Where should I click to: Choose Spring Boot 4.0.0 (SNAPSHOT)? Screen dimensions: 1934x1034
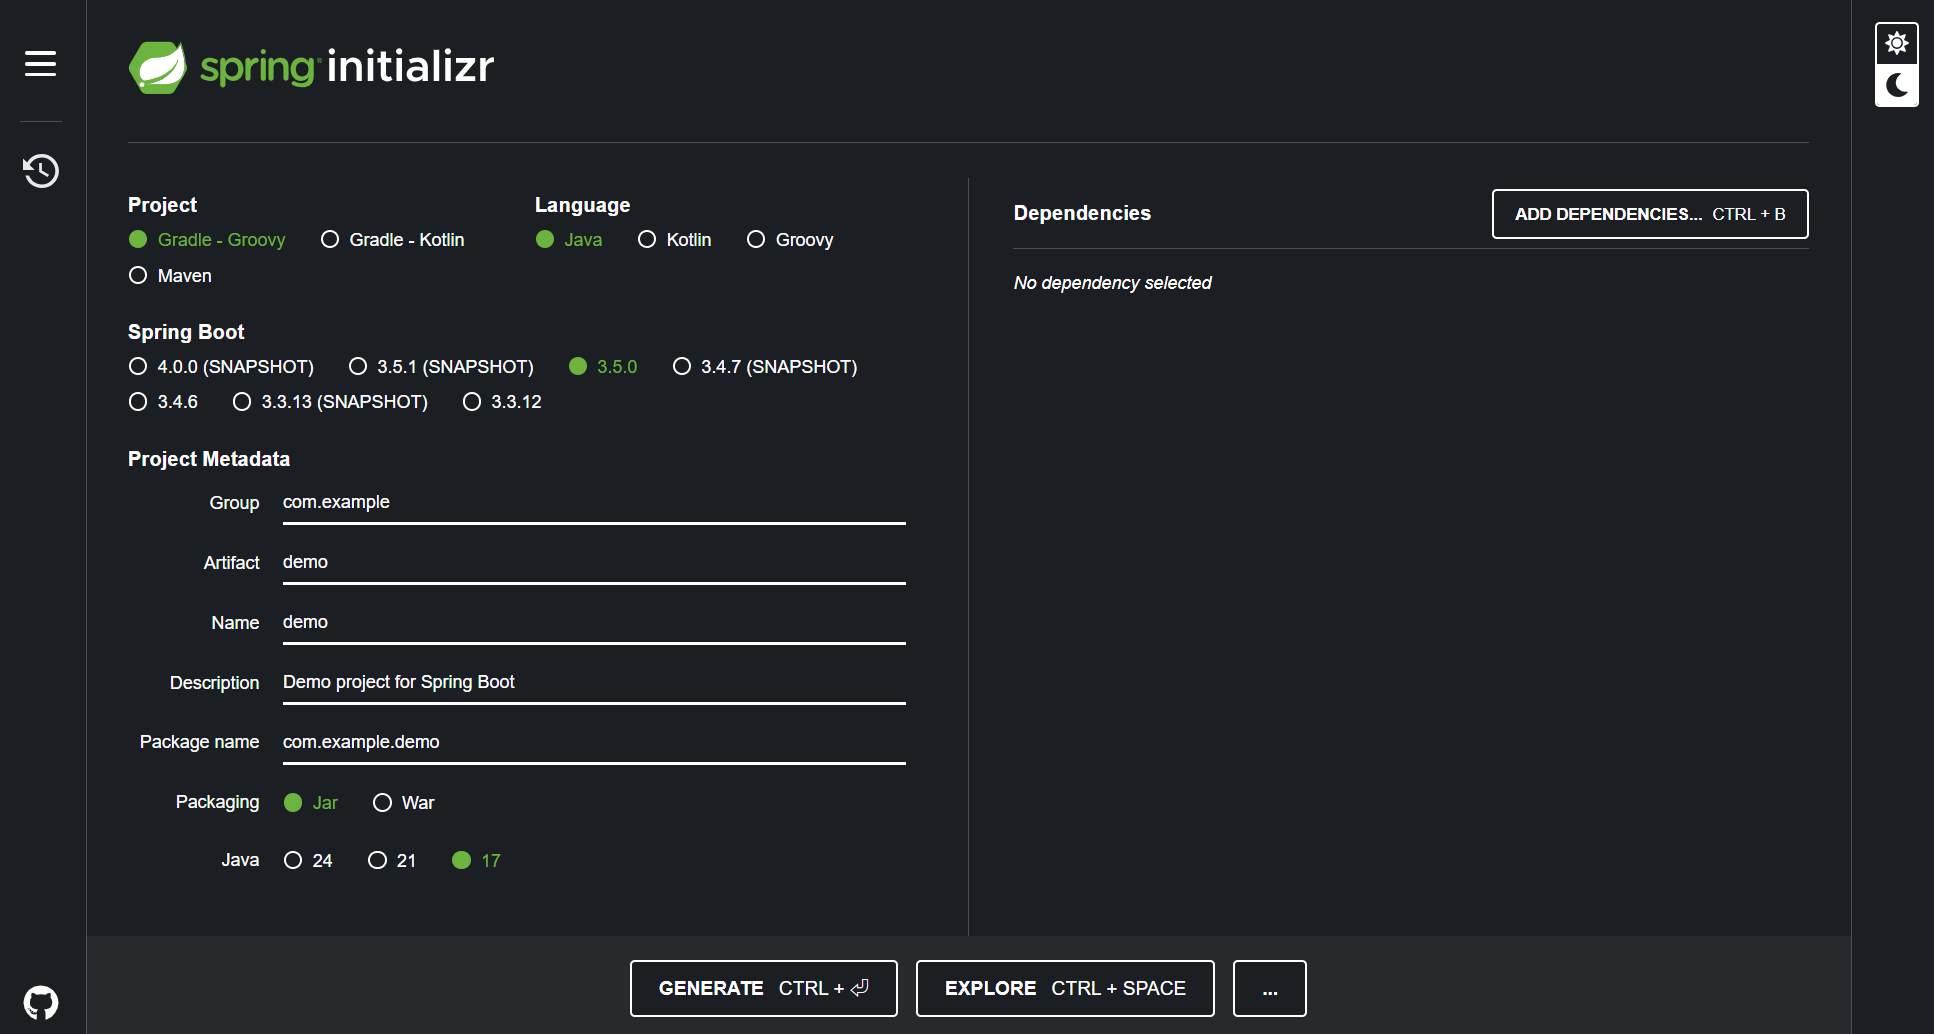point(221,367)
